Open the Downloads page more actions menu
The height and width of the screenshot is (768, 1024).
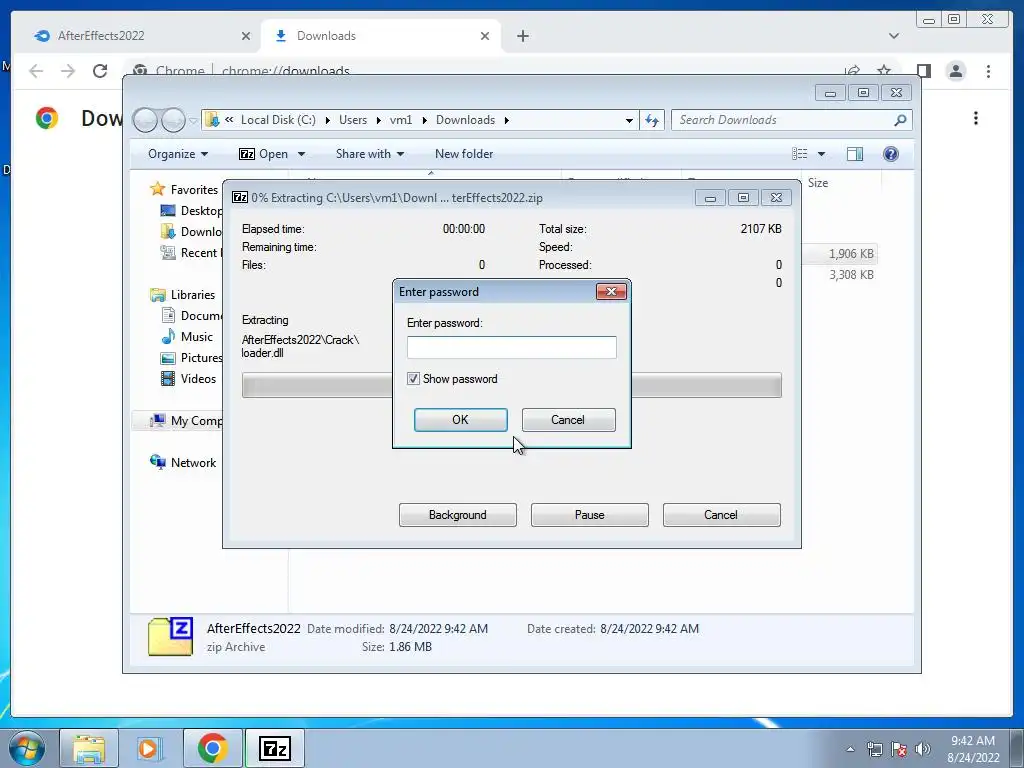[976, 118]
